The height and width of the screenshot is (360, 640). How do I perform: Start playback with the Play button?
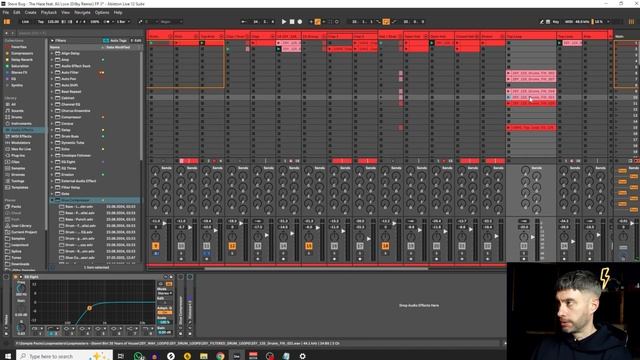coord(284,22)
